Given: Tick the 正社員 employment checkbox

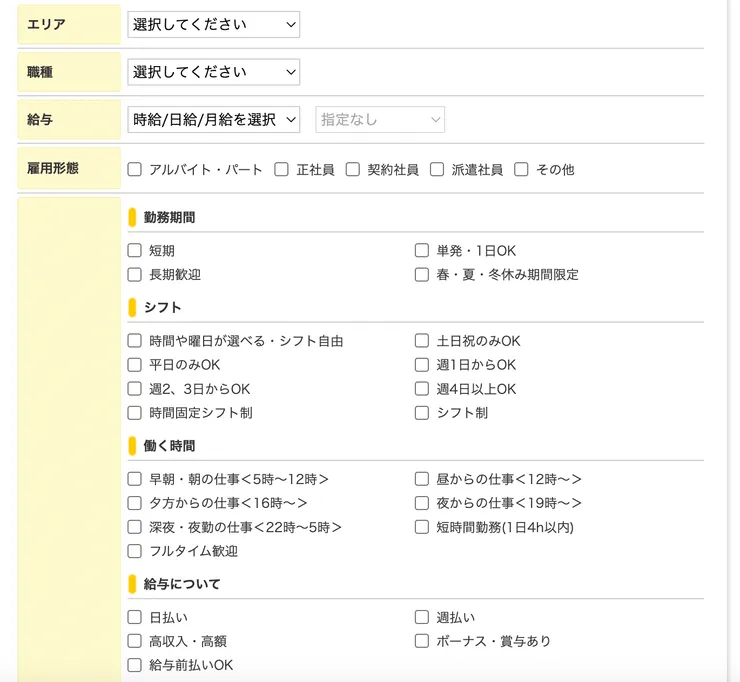Looking at the screenshot, I should [282, 170].
